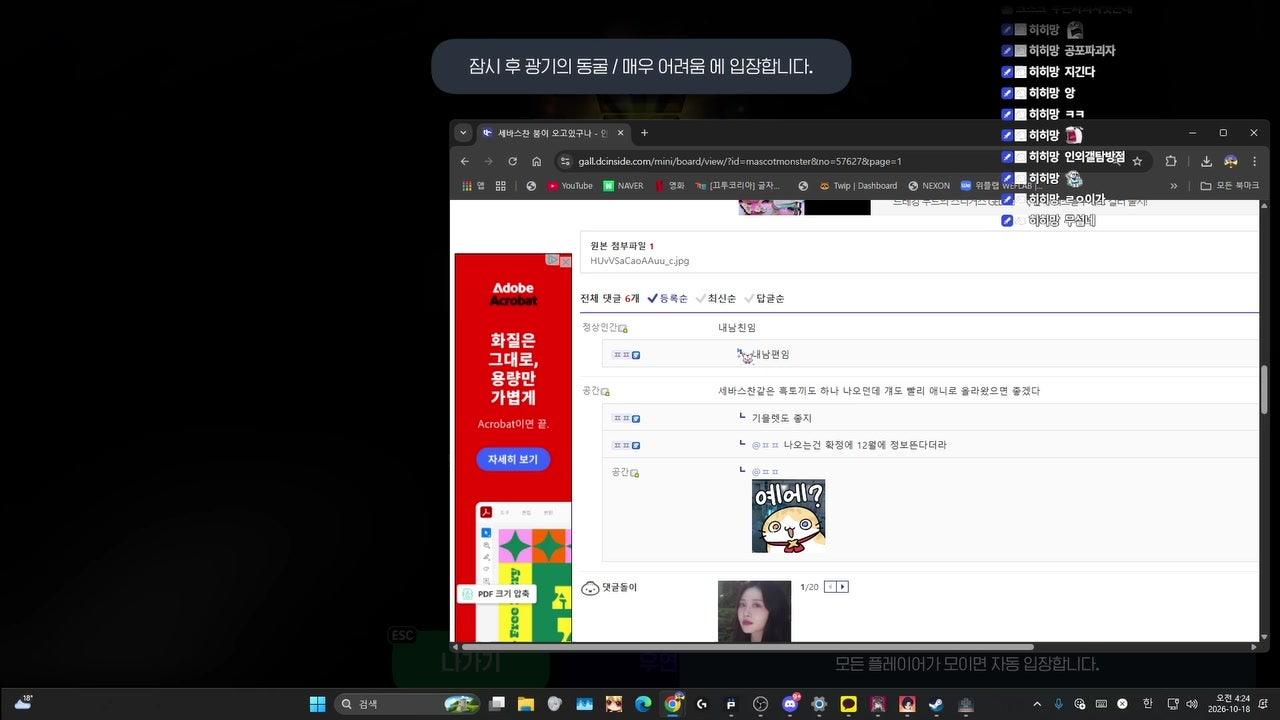
Task: Open the Chrome extensions puzzle icon
Action: pos(1171,161)
